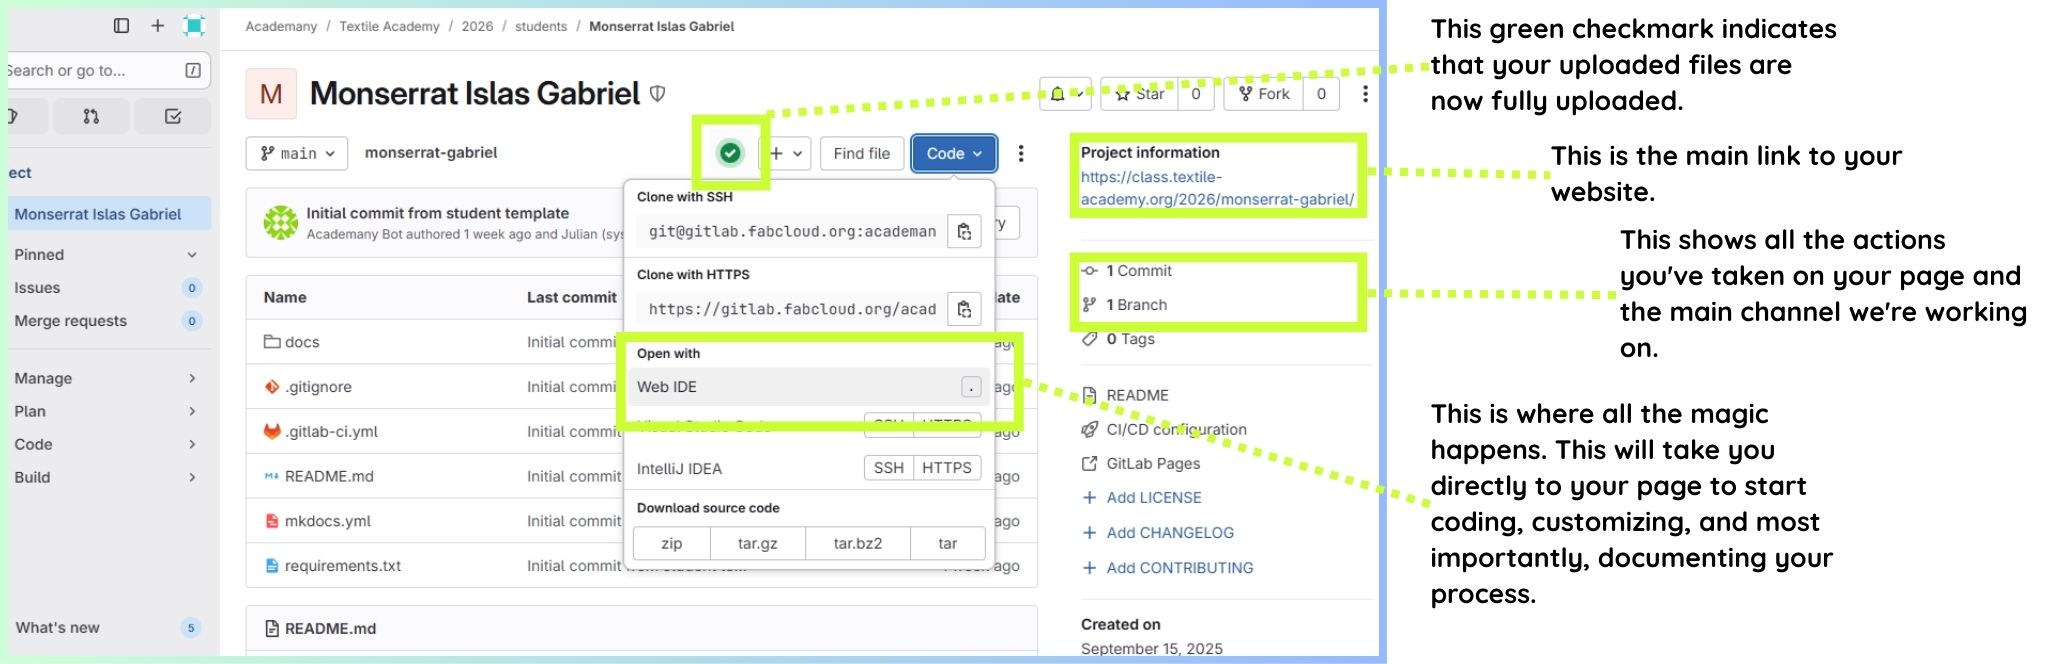The width and height of the screenshot is (2048, 664).
Task: Expand the Build sidebar section
Action: [x=105, y=477]
